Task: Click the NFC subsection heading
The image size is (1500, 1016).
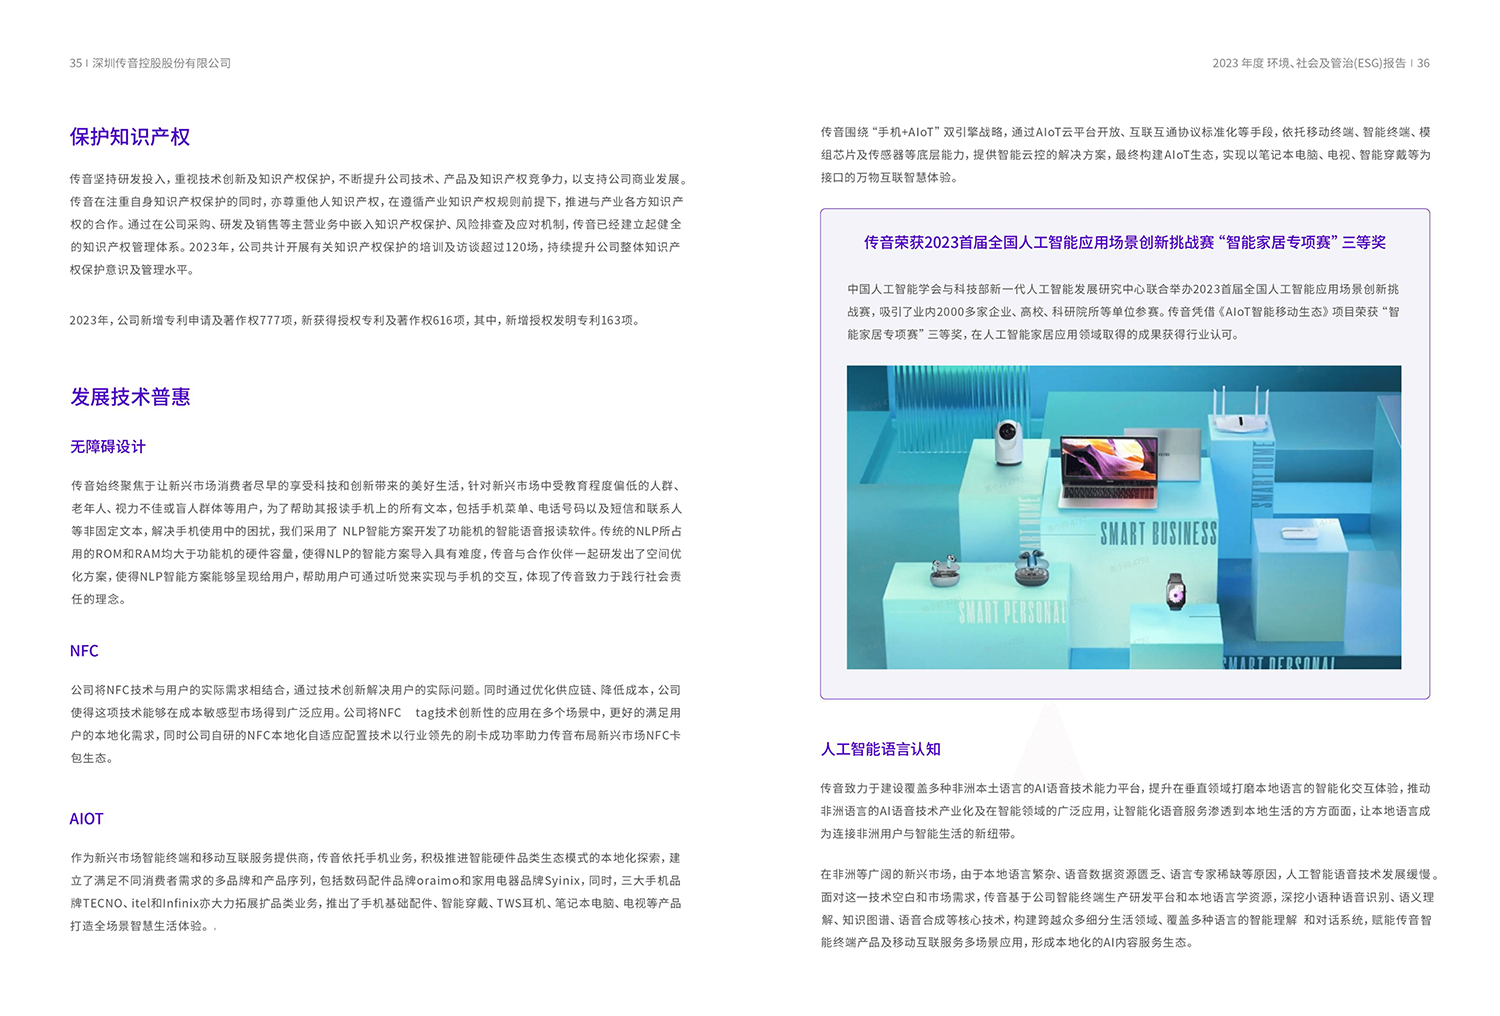Action: click(x=84, y=651)
